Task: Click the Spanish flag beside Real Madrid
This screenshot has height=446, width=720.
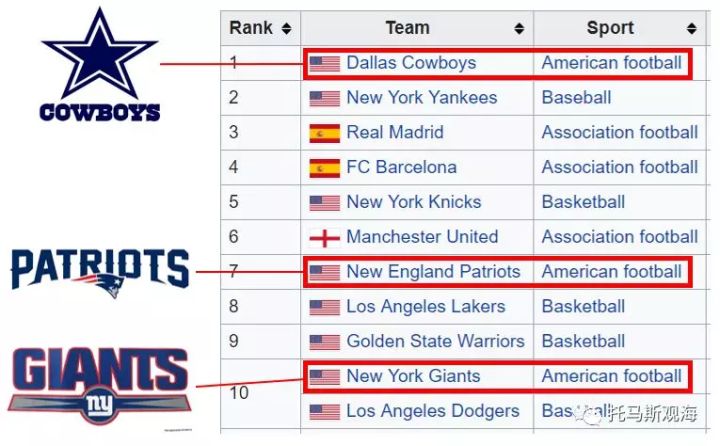Action: tap(324, 133)
